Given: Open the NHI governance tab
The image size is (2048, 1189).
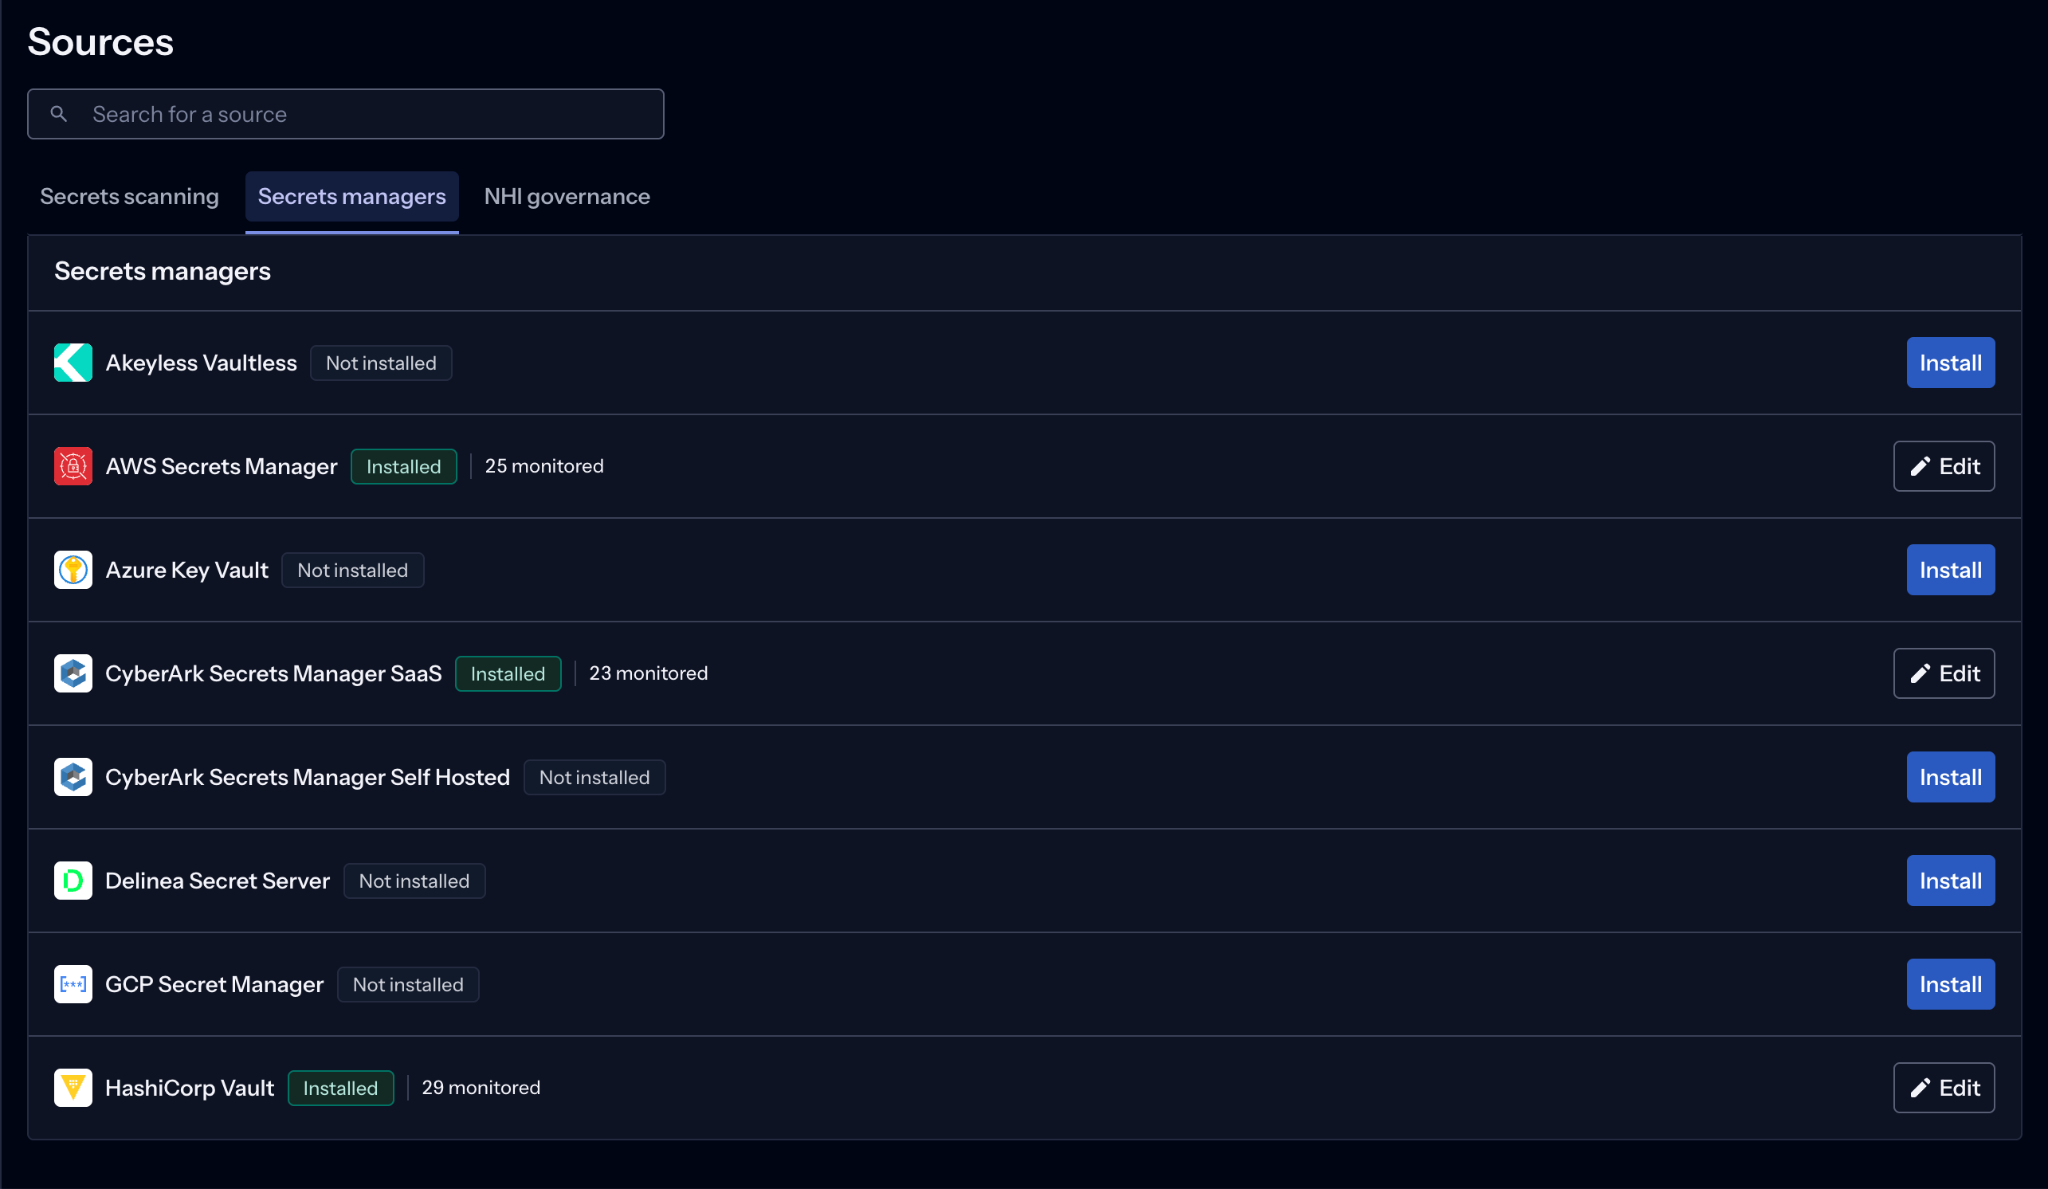Looking at the screenshot, I should [x=567, y=197].
